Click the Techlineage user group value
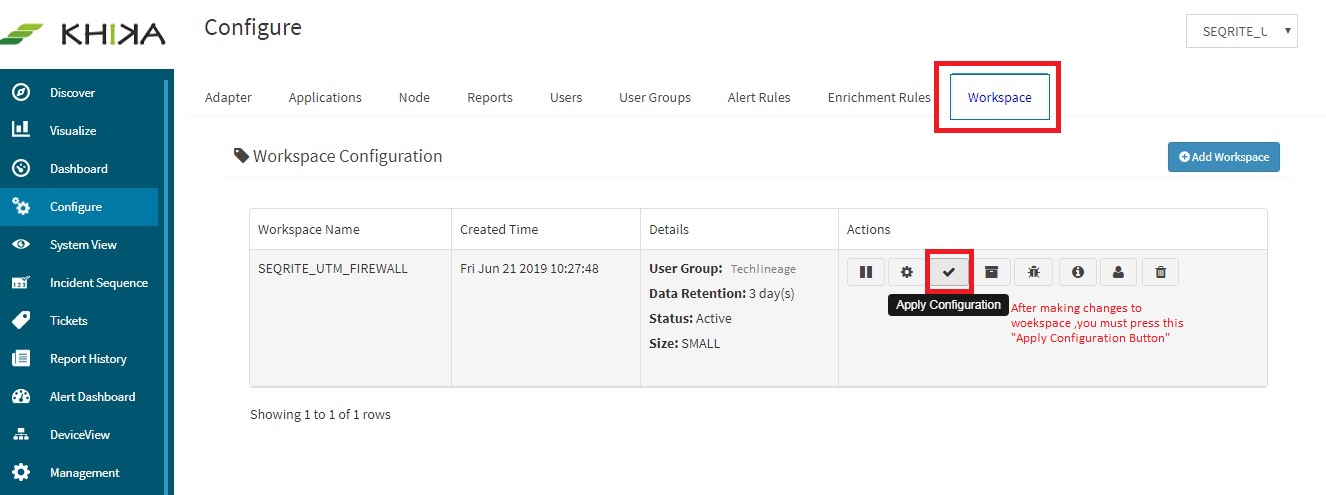Viewport: 1326px width, 495px height. click(763, 269)
